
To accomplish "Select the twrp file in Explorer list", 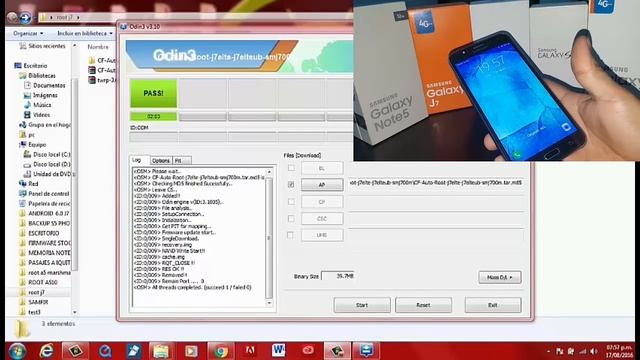I will pos(102,80).
